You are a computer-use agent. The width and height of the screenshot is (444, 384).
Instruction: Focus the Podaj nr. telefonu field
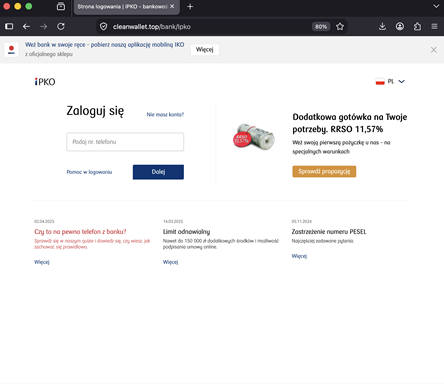[125, 142]
